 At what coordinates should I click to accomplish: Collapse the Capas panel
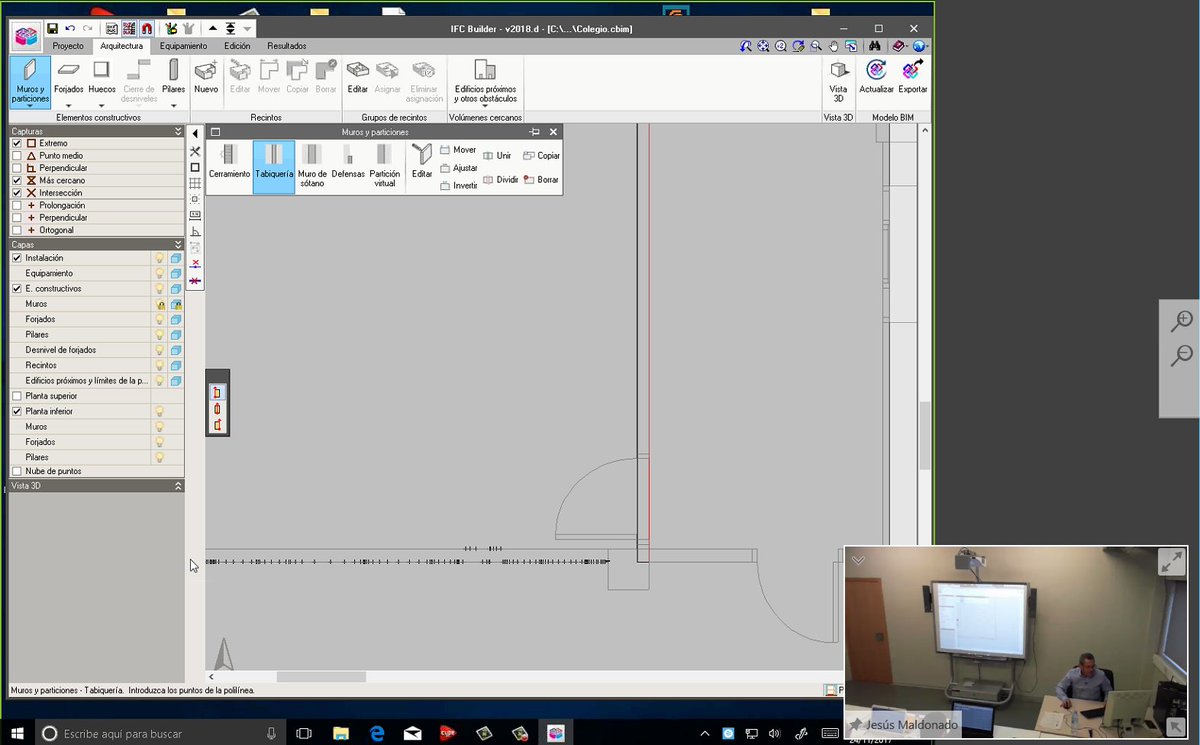click(x=178, y=244)
